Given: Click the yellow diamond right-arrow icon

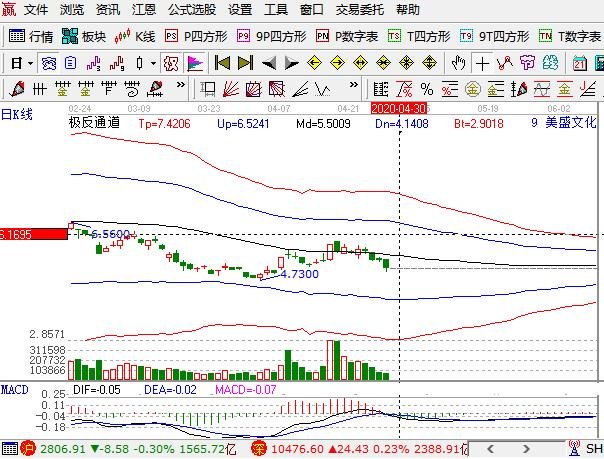Looking at the screenshot, I should coord(337,63).
